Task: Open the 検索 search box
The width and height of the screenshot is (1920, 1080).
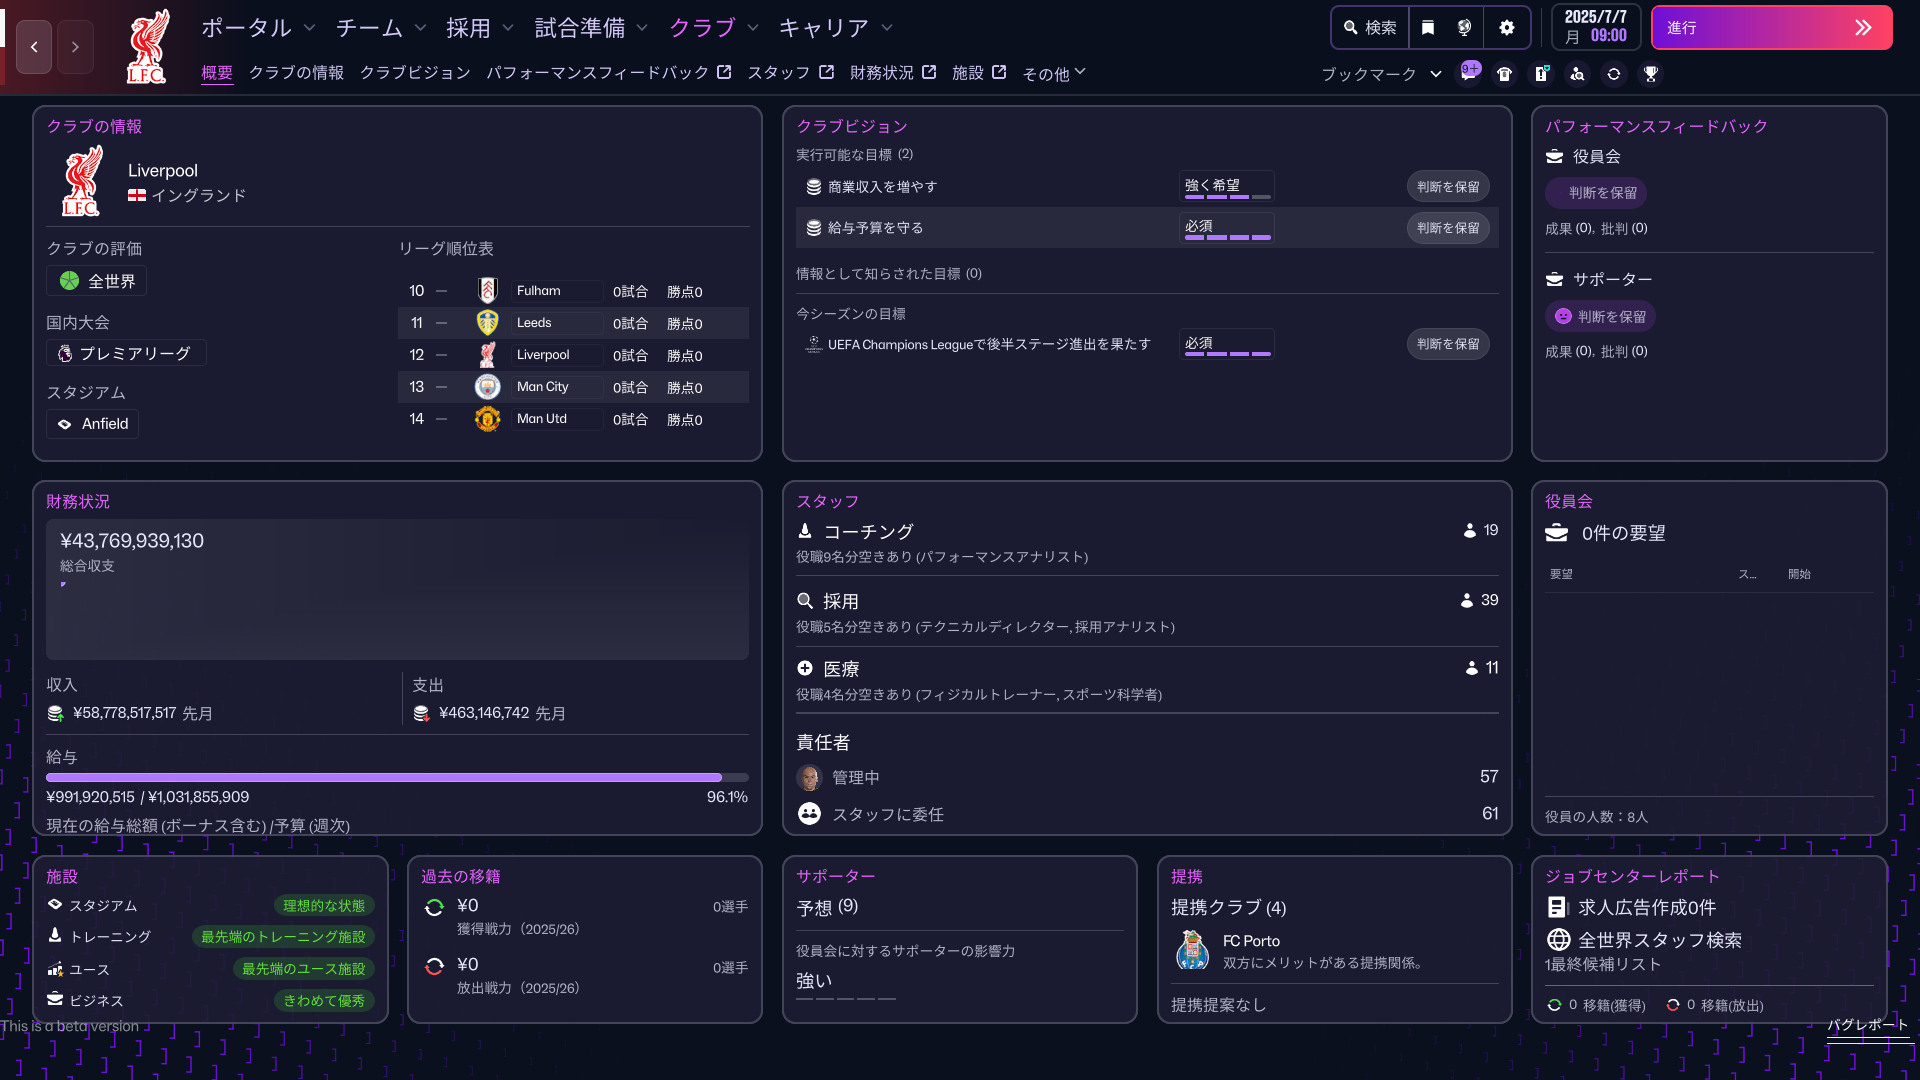Action: tap(1370, 28)
